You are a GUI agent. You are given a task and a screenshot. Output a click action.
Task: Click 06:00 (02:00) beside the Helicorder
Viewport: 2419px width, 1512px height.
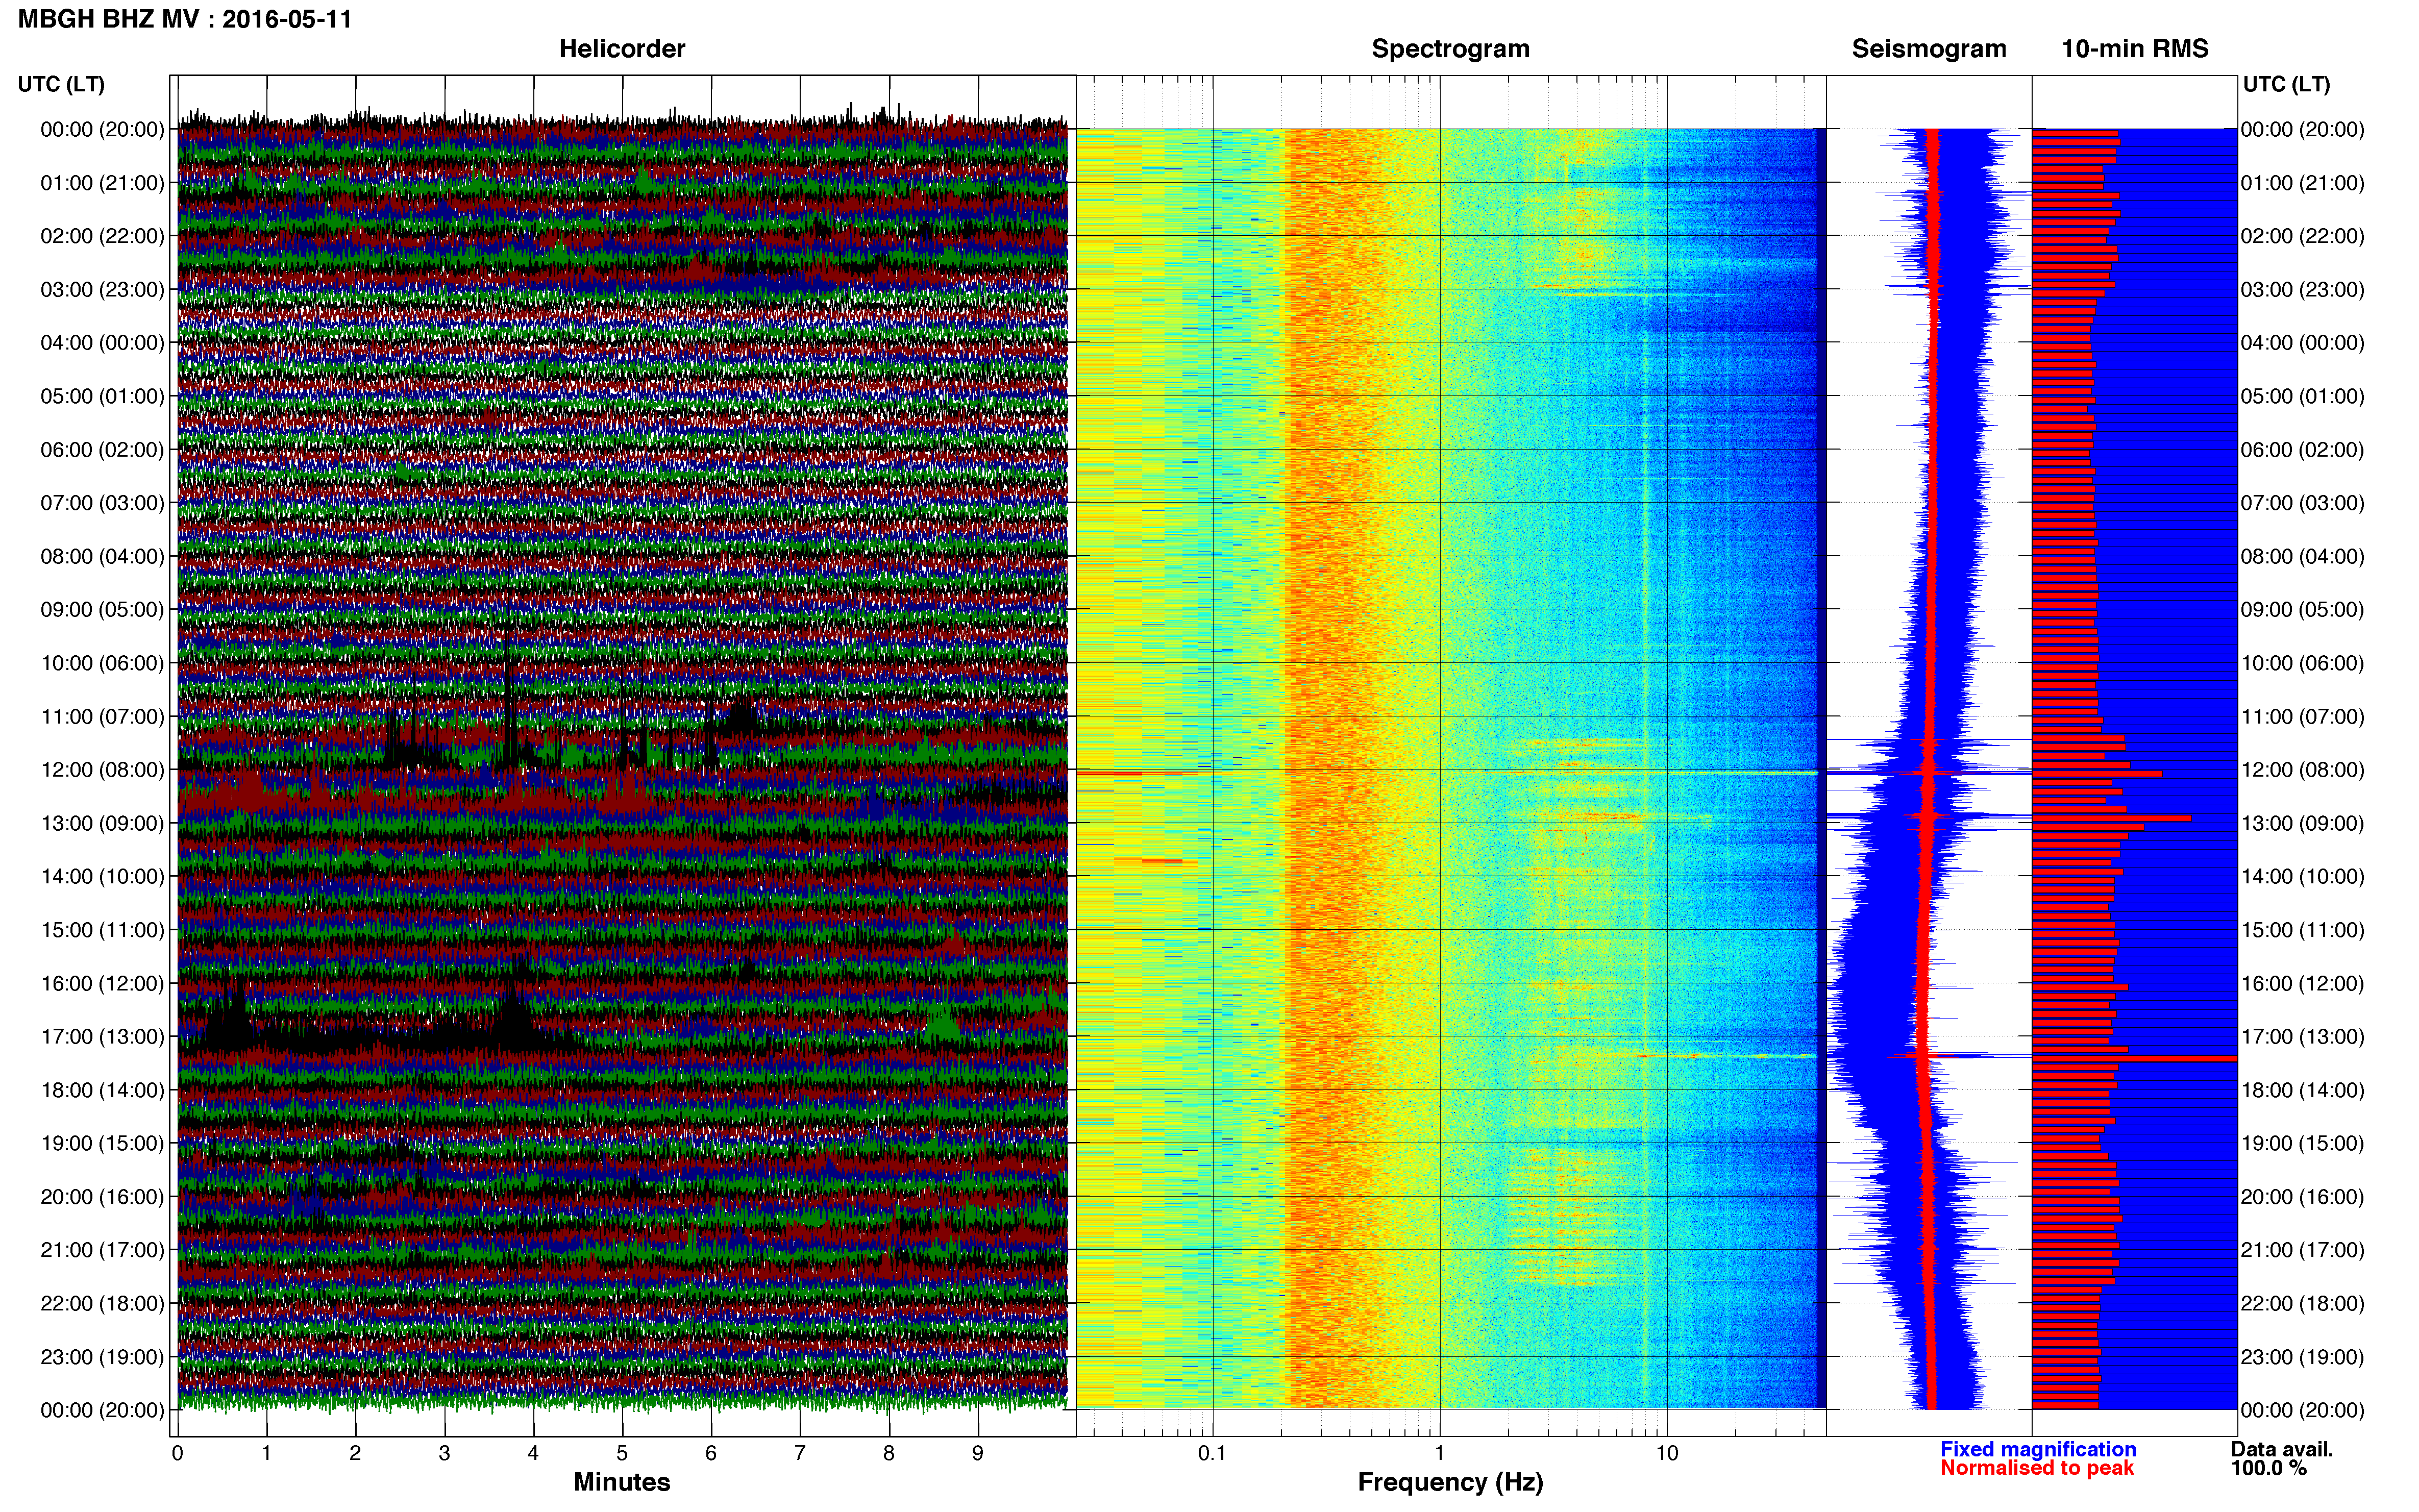coord(102,450)
